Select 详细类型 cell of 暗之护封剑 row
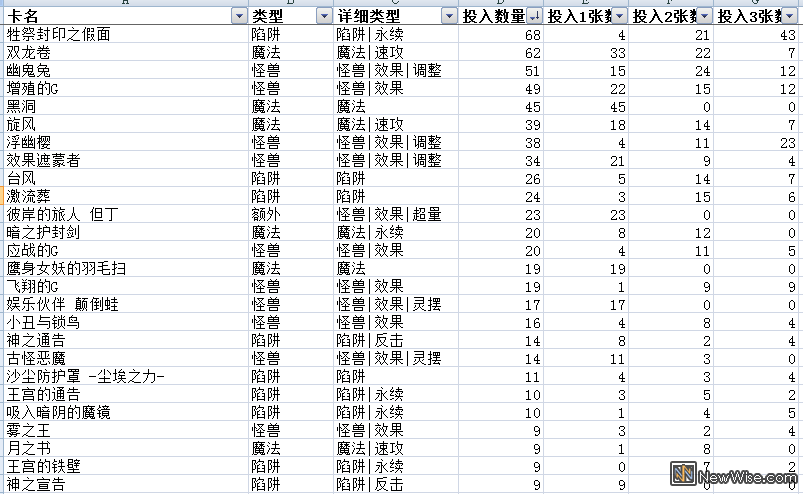Screen dimensions: 803x494 pos(395,232)
